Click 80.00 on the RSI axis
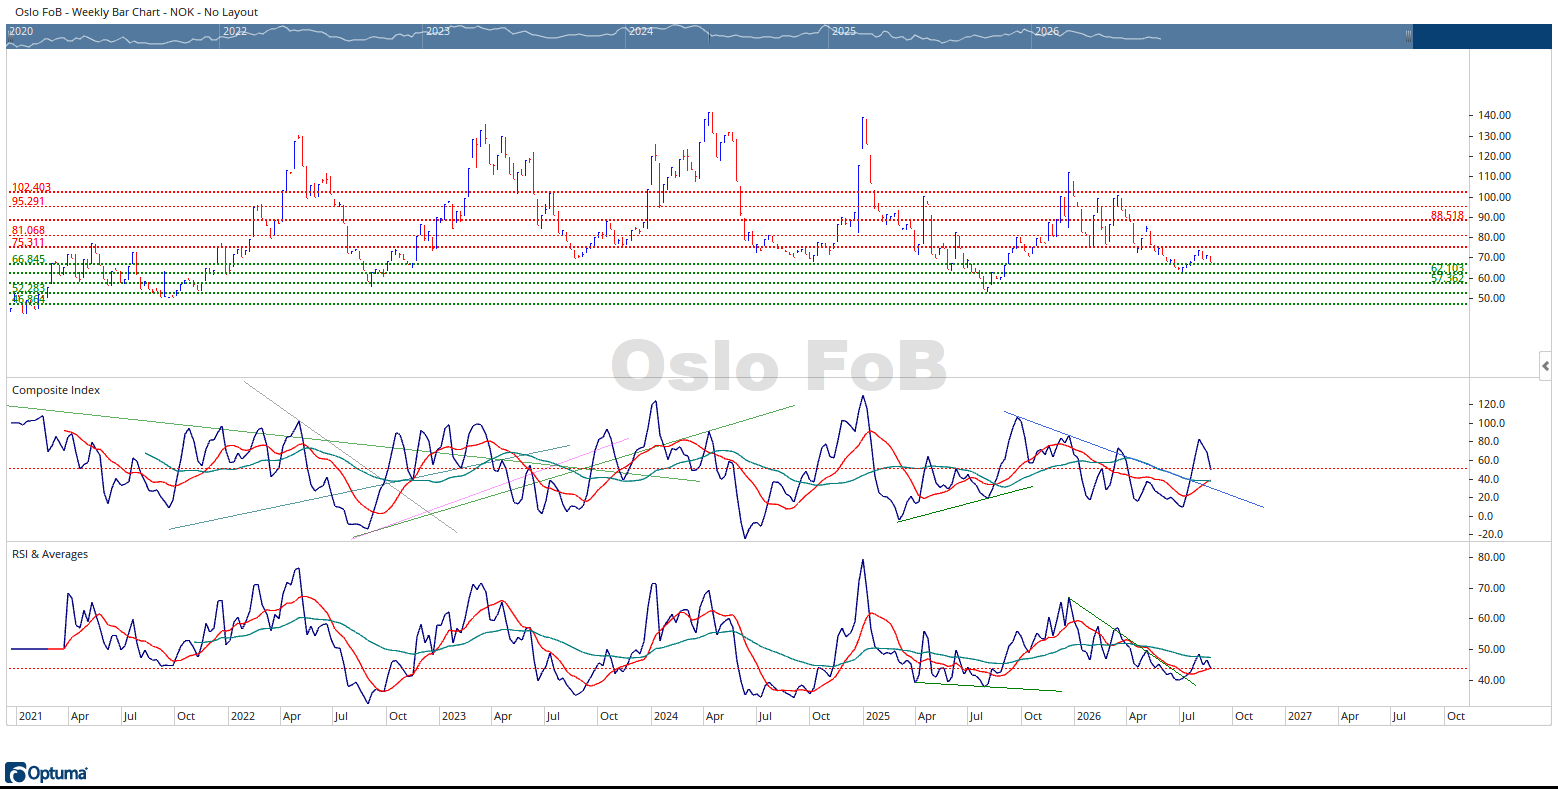The height and width of the screenshot is (789, 1558). click(x=1491, y=558)
